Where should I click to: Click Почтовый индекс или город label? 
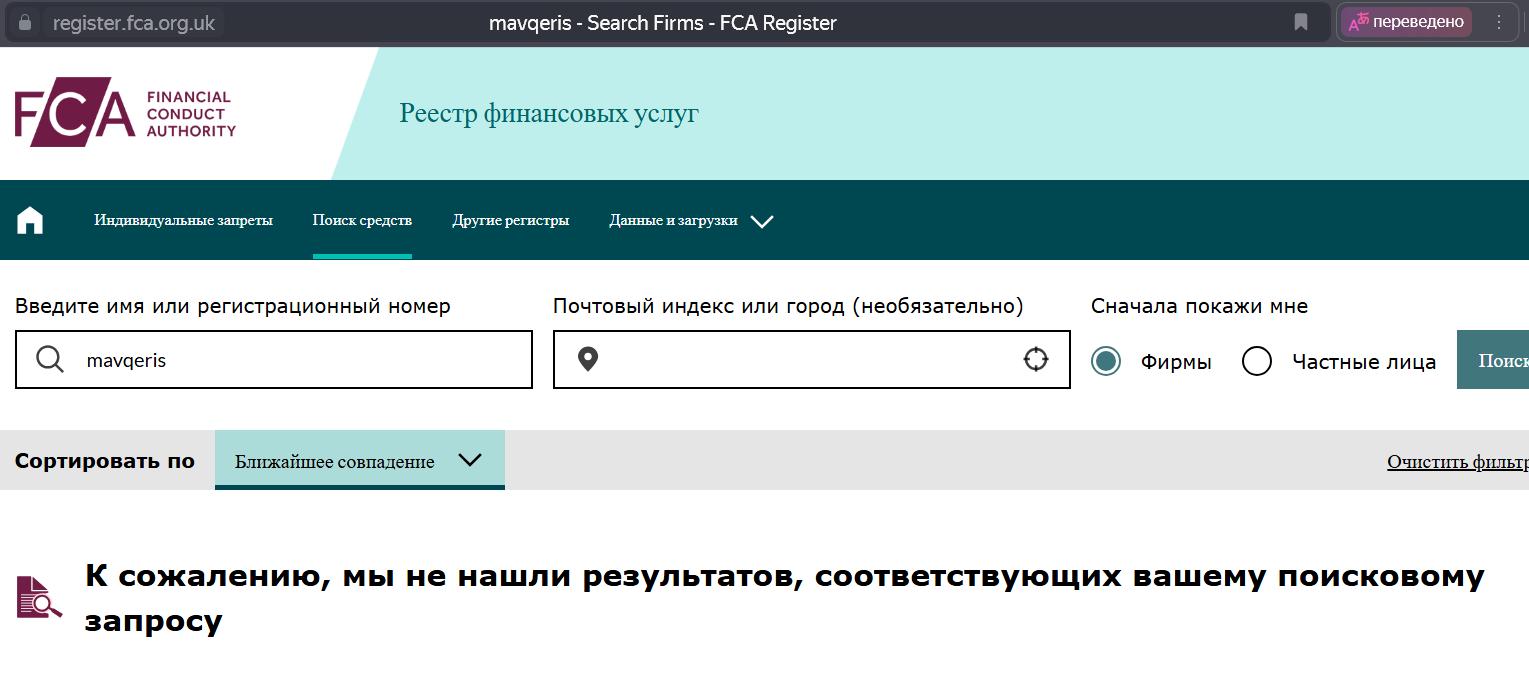(788, 306)
